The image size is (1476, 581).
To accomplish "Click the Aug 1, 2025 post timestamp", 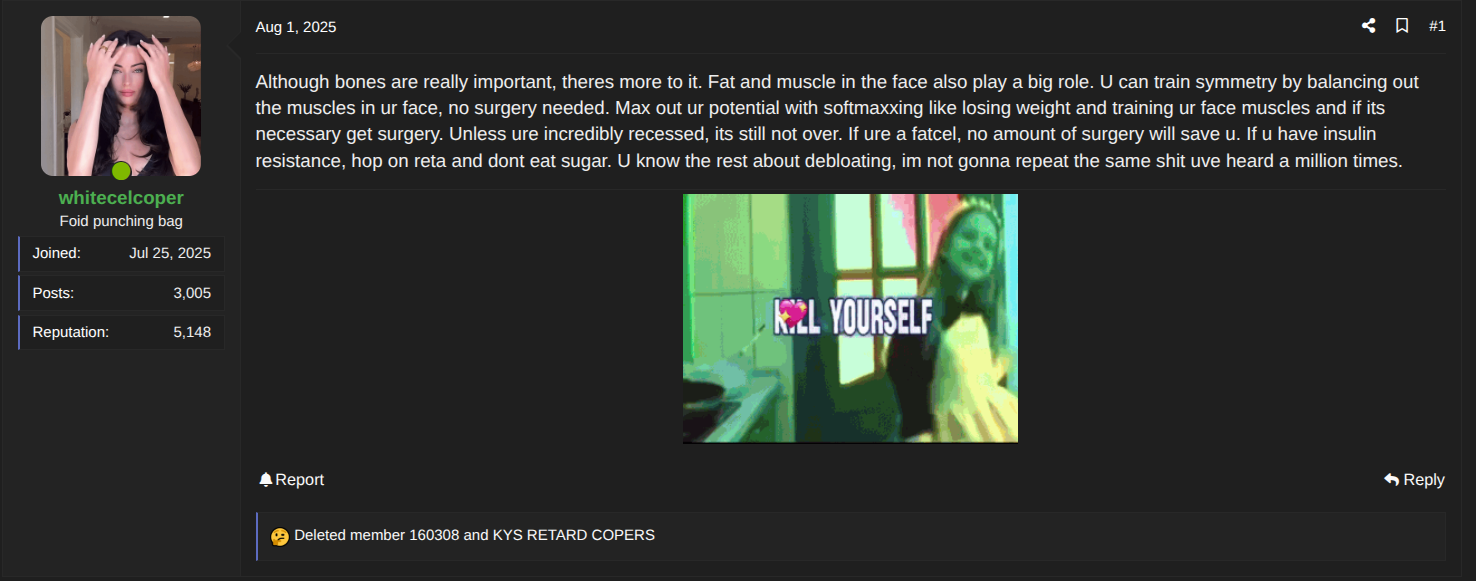I will click(x=296, y=27).
